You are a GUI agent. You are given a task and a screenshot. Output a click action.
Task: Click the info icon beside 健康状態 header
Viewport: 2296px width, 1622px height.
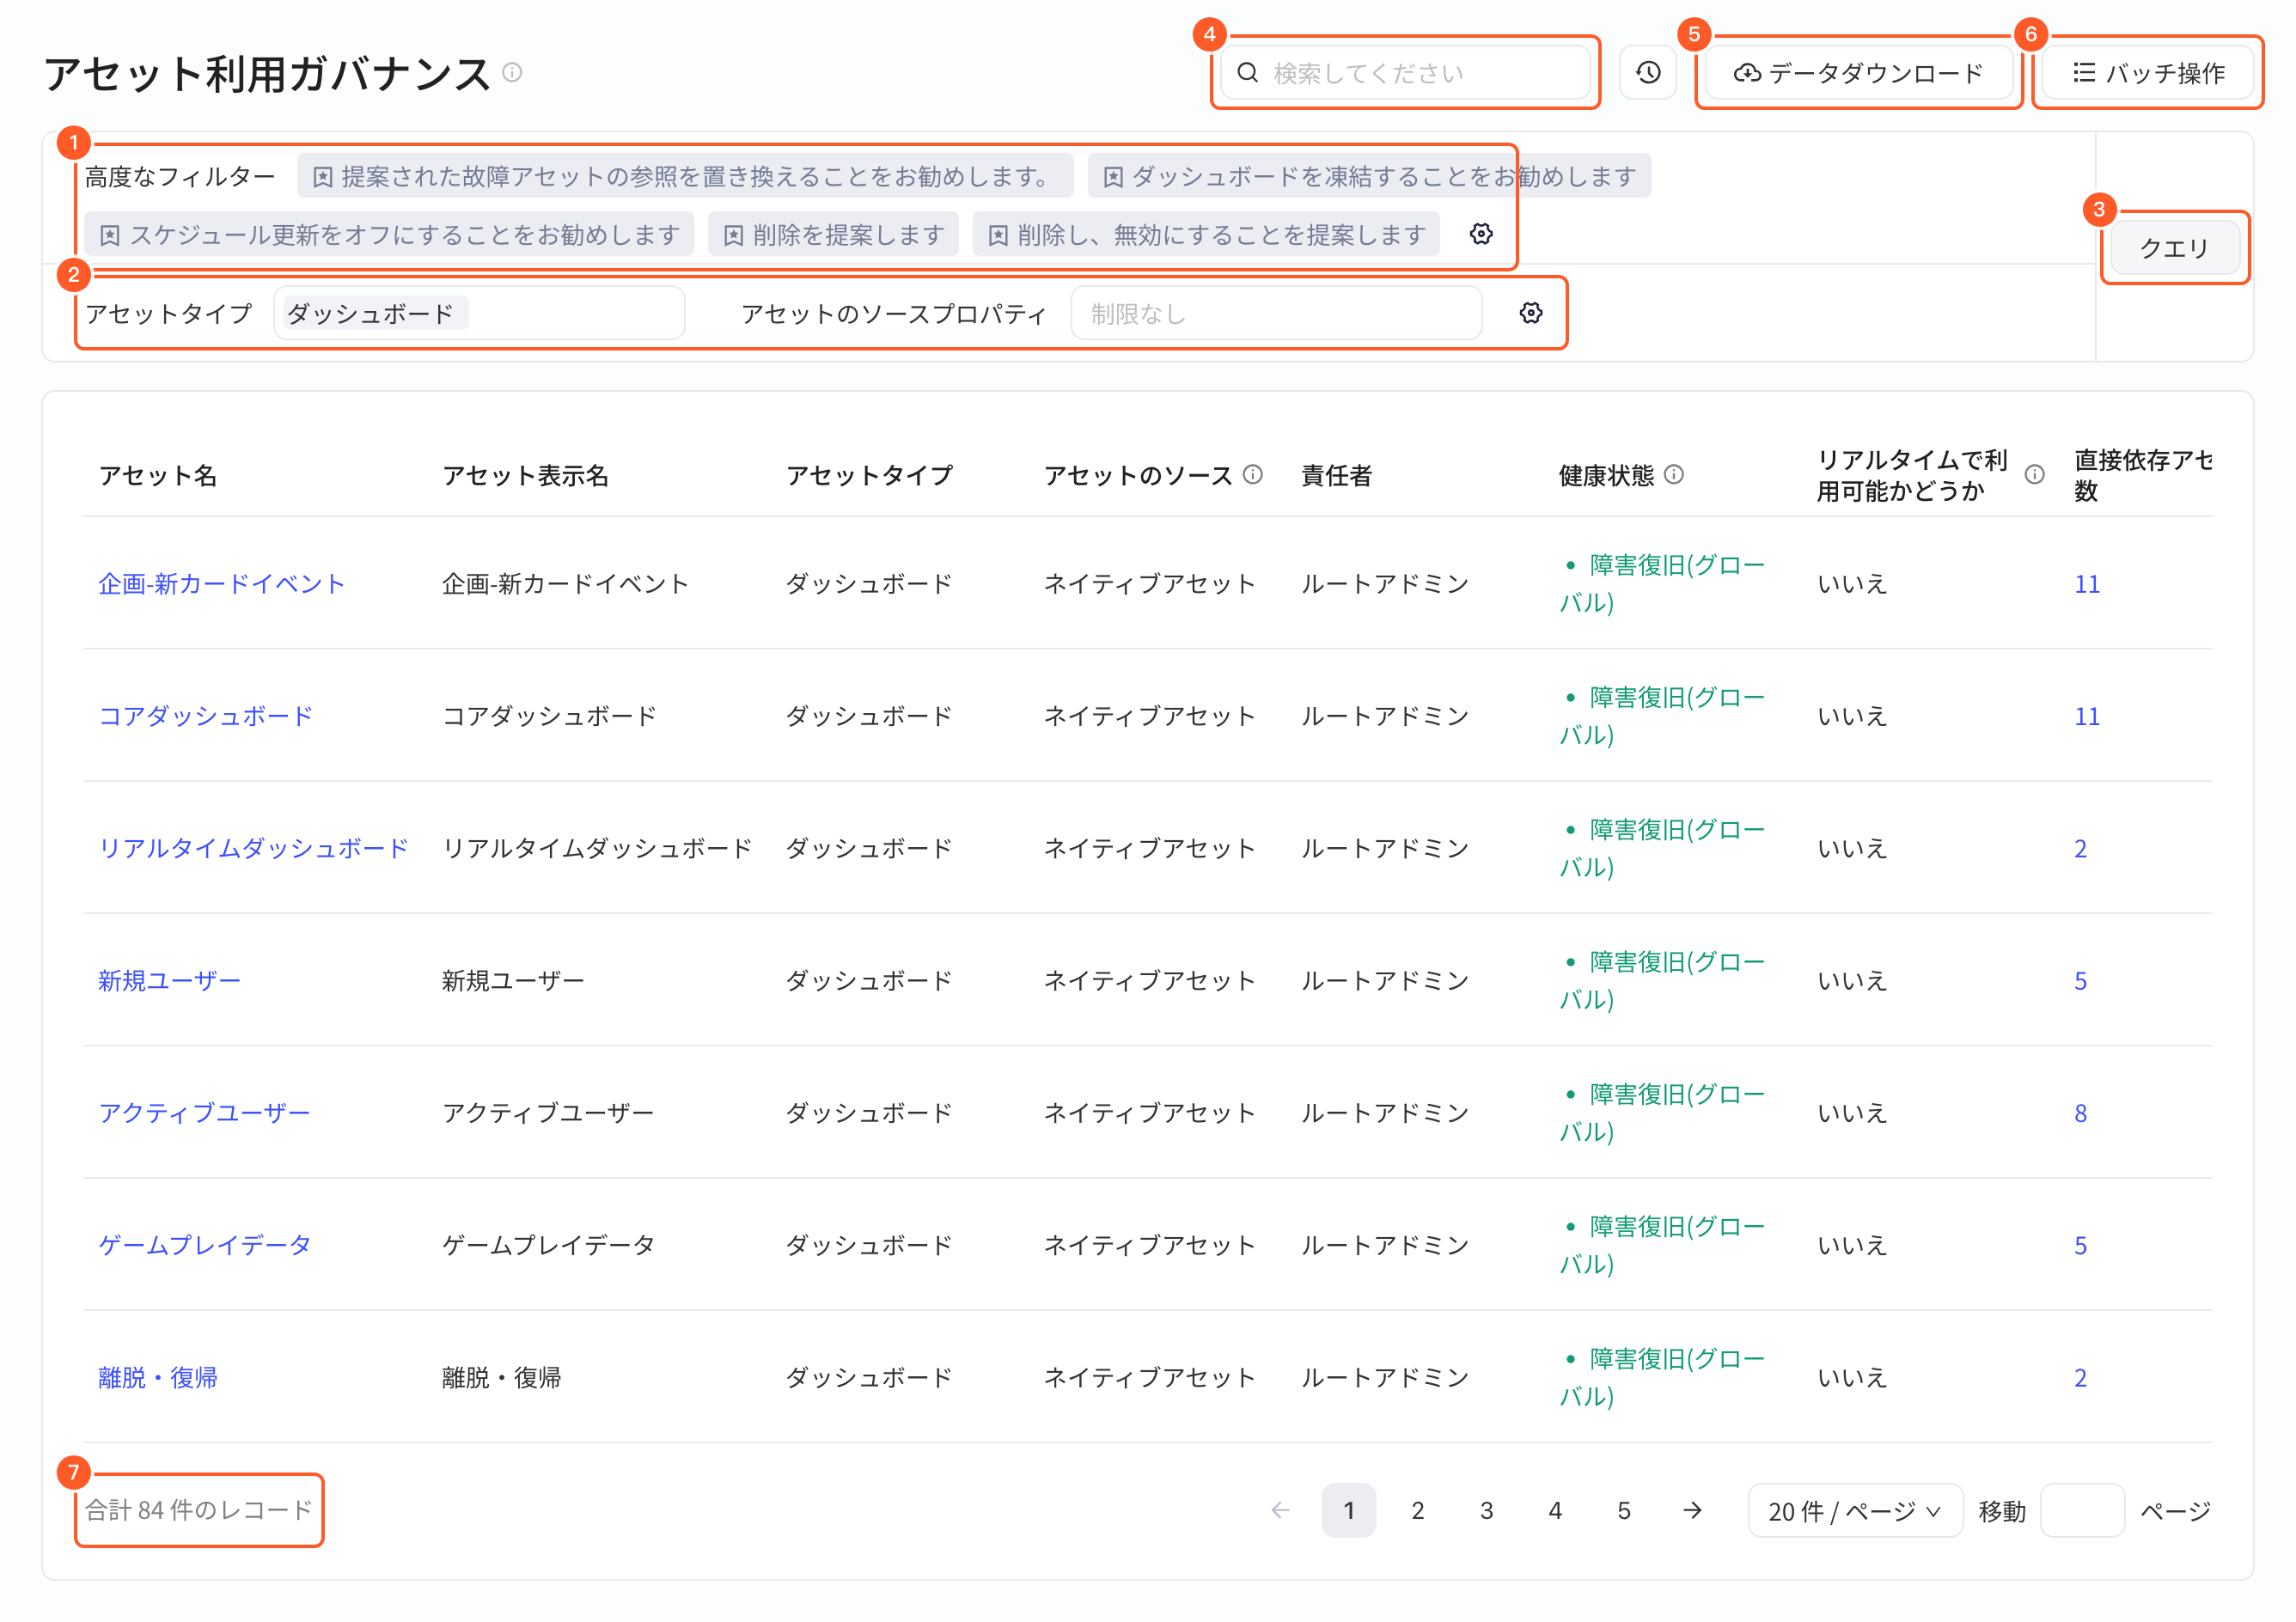coord(1674,475)
